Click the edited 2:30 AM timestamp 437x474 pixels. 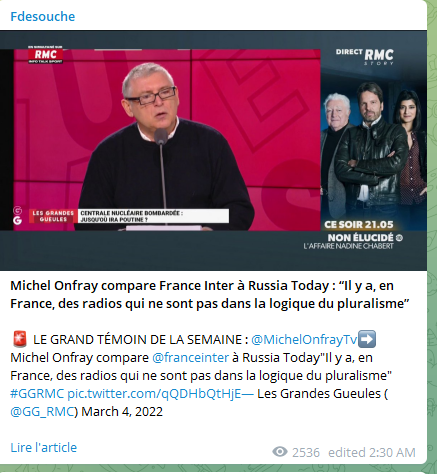pos(372,452)
